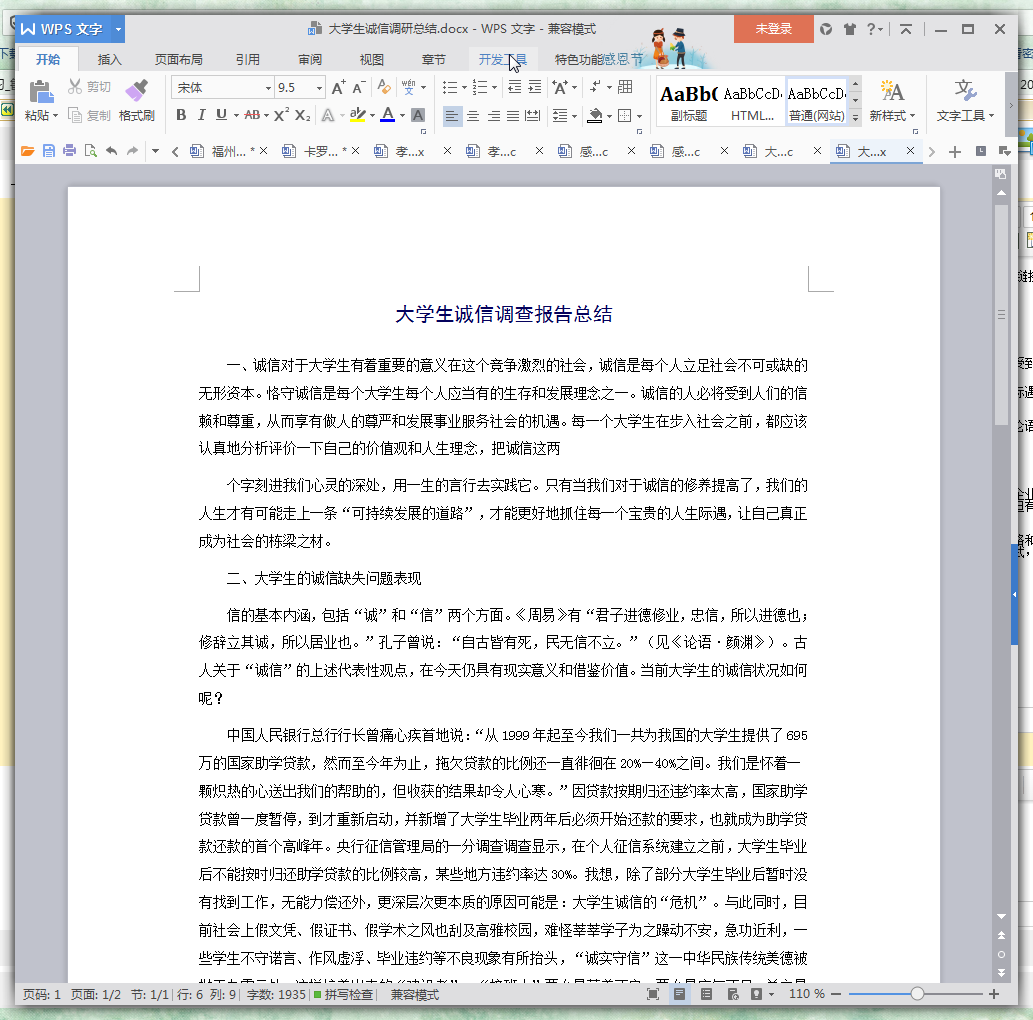Toggle character shading button
The width and height of the screenshot is (1033, 1020).
[418, 115]
